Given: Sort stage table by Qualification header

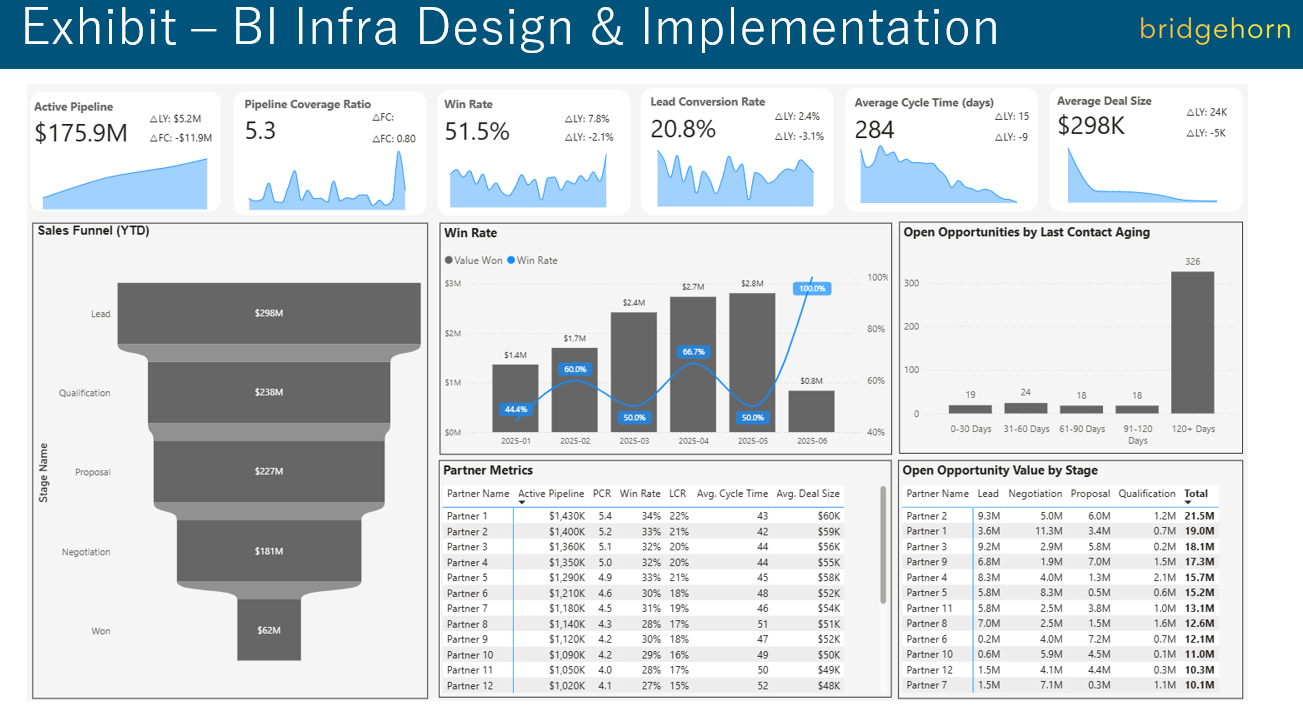Looking at the screenshot, I should point(1147,493).
